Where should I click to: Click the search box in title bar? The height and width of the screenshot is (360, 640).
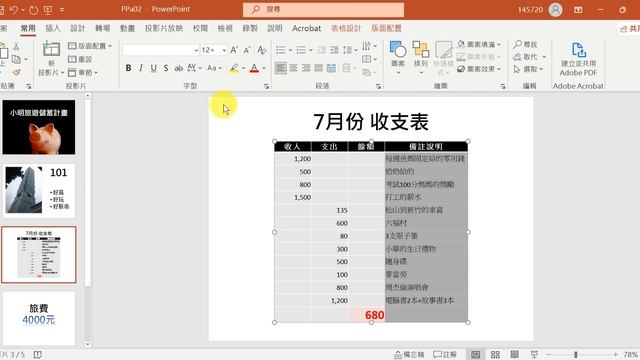click(x=323, y=9)
